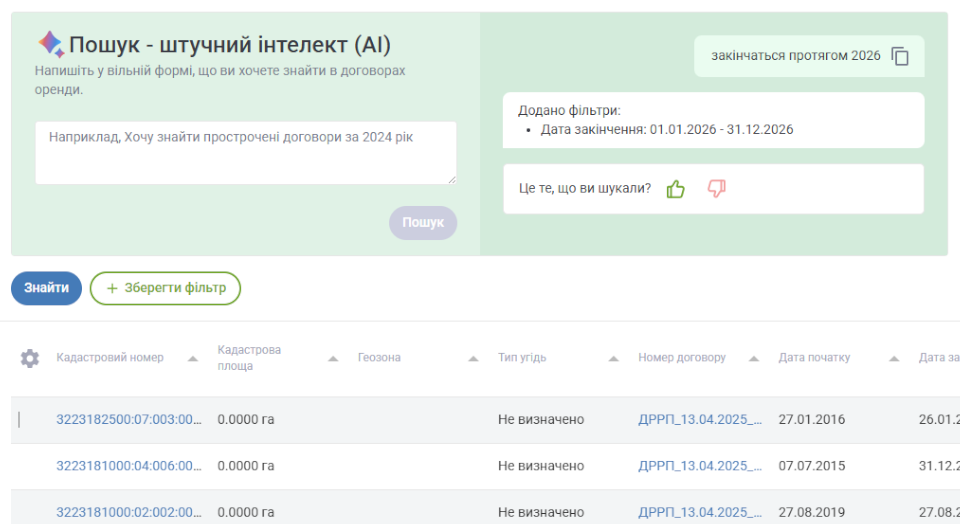Image resolution: width=960 pixels, height=524 pixels.
Task: Click the Геозона column header
Action: pyautogui.click(x=379, y=357)
